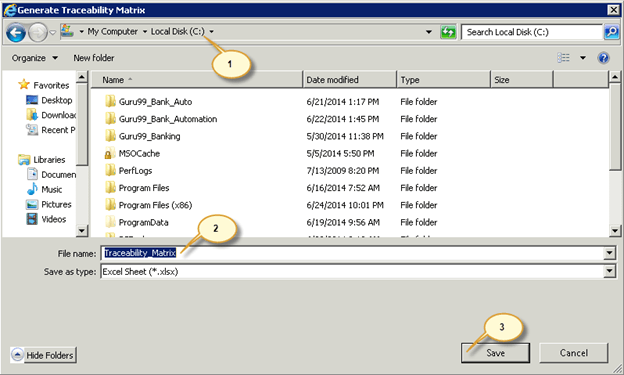624x375 pixels.
Task: Open Videos library
Action: pos(54,219)
